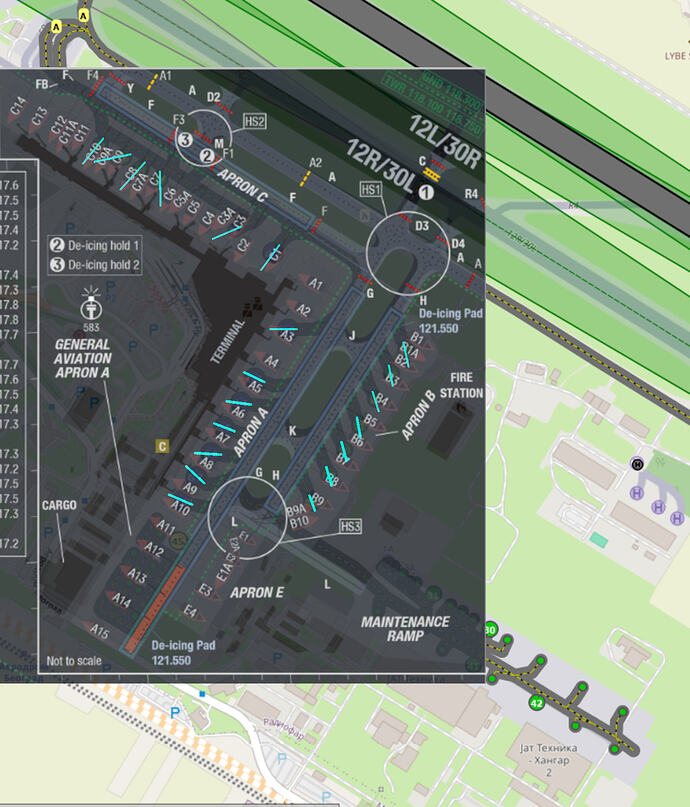Image resolution: width=690 pixels, height=807 pixels.
Task: Click hot spot circle number 1
Action: click(x=426, y=192)
